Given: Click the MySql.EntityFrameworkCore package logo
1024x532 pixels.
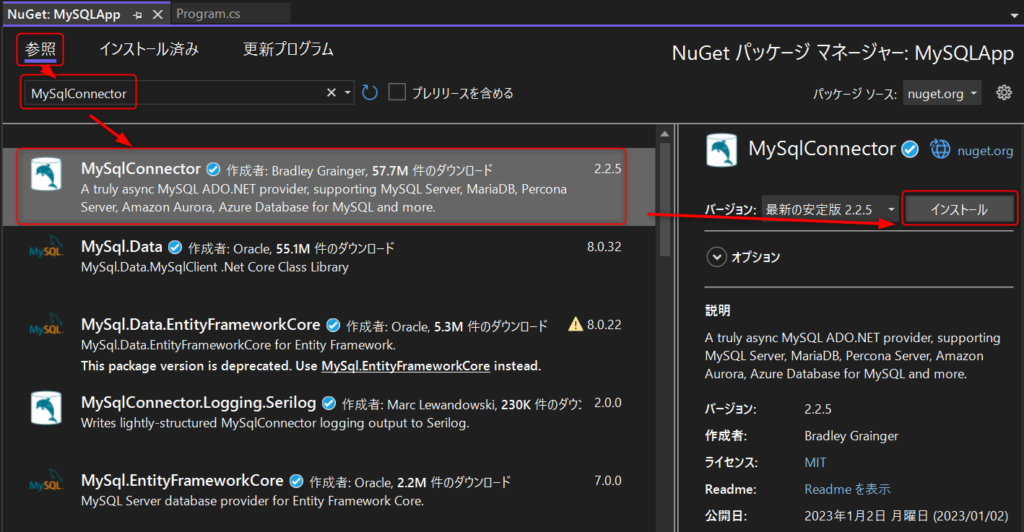Looking at the screenshot, I should (x=46, y=482).
